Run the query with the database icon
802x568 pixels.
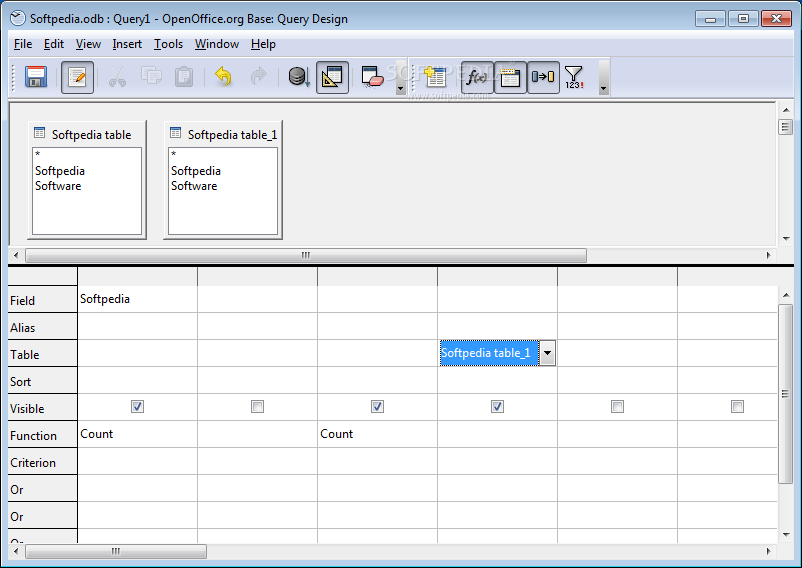pos(299,77)
